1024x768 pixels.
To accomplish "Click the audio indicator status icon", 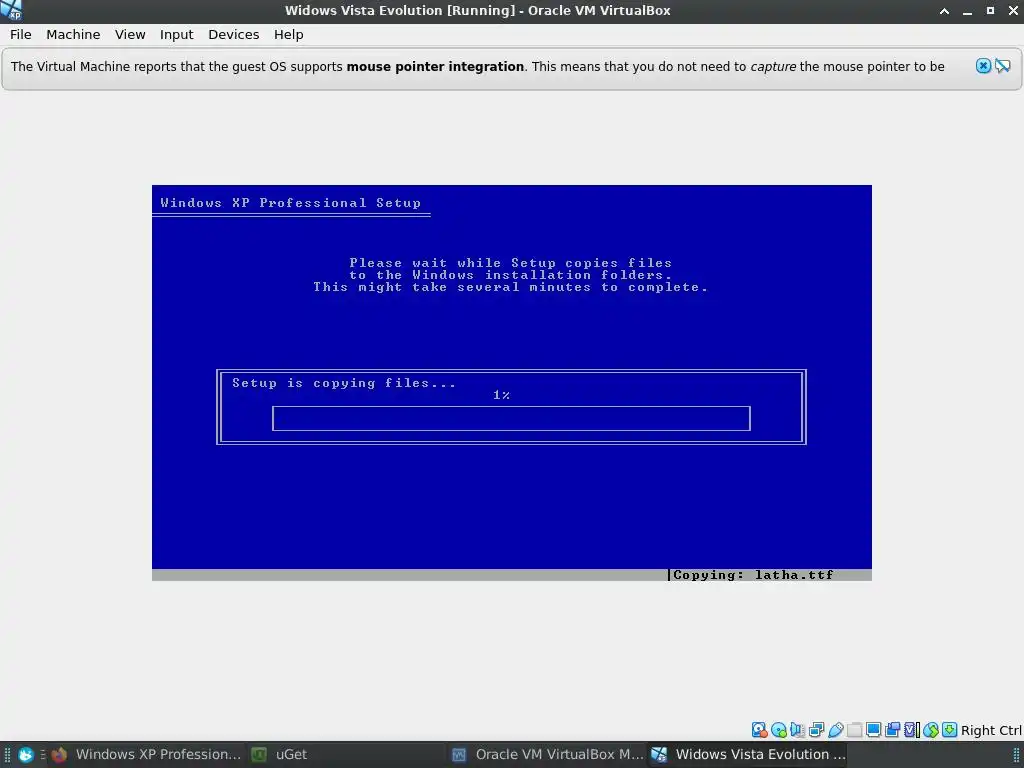I will pyautogui.click(x=797, y=729).
